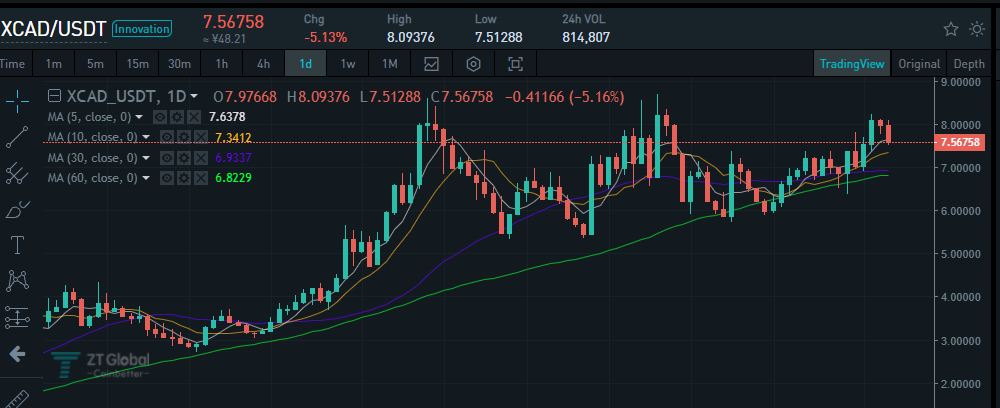Open settings for MA 10 indicator
The image size is (1000, 408).
coord(185,137)
